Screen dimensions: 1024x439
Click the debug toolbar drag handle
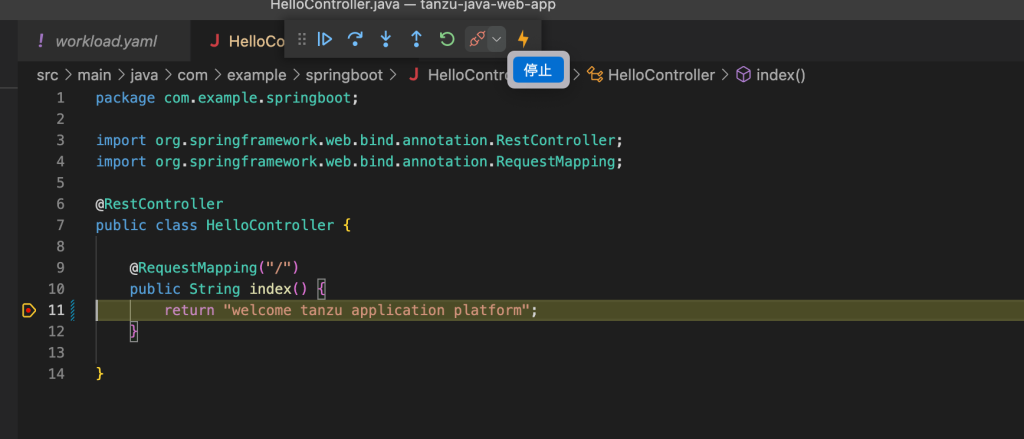coord(301,39)
